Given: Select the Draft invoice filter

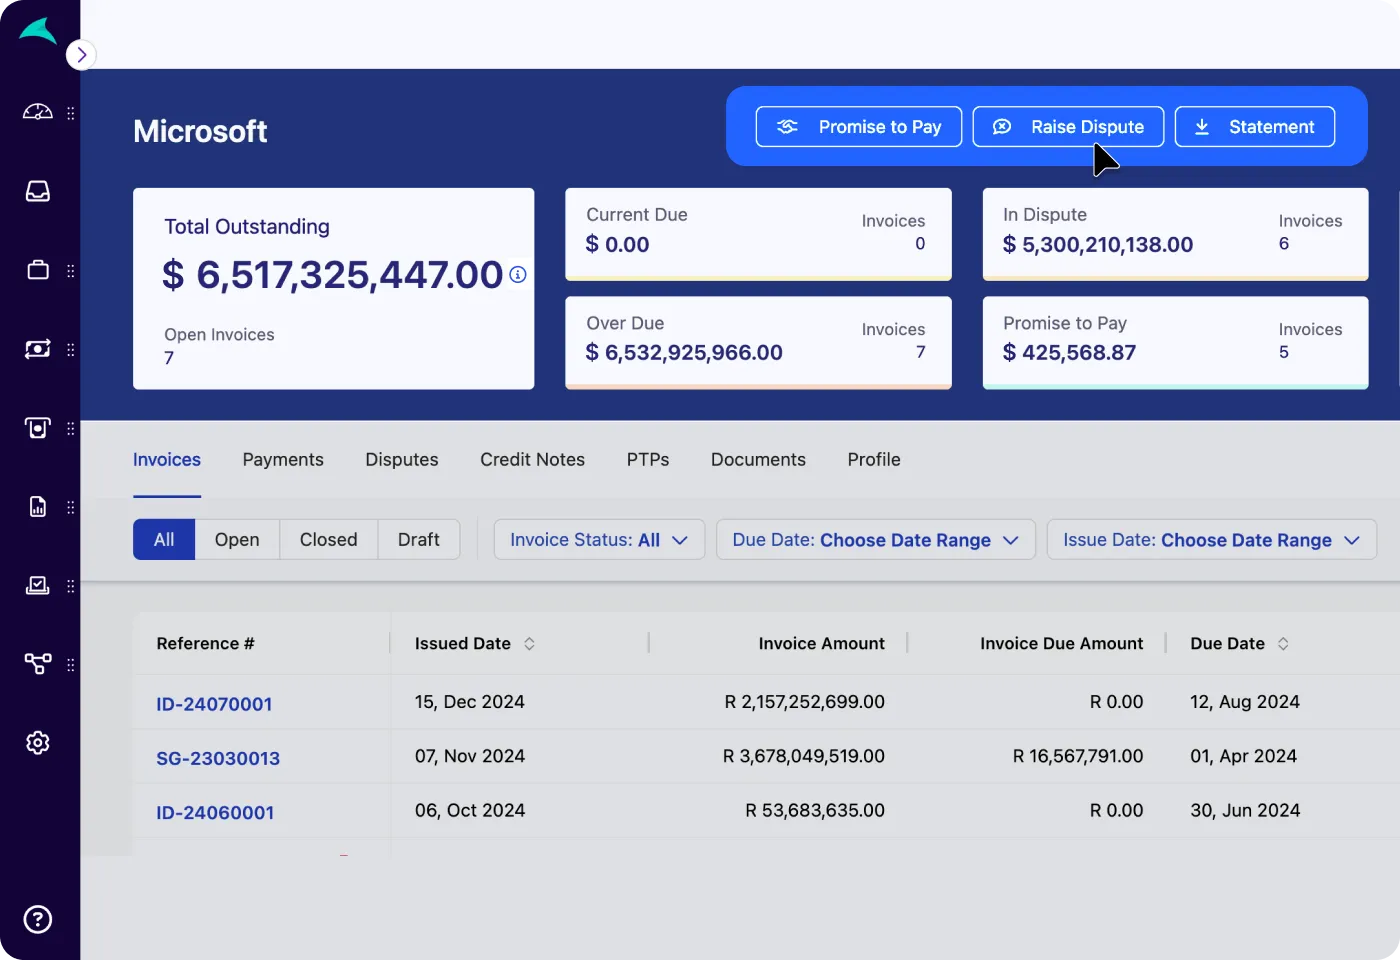Looking at the screenshot, I should point(418,540).
